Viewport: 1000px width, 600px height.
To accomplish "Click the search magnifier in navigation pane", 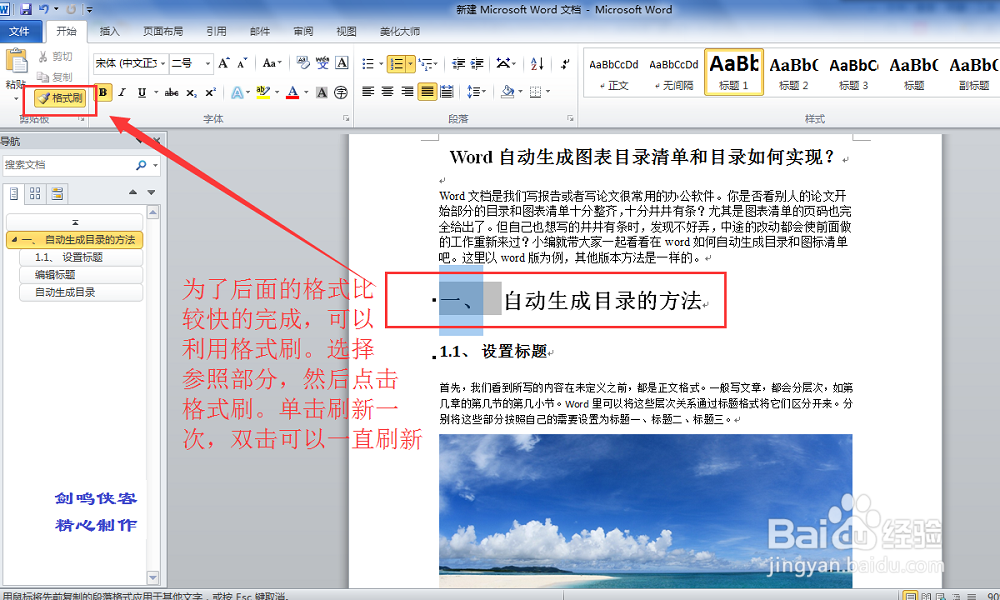I will [x=141, y=165].
